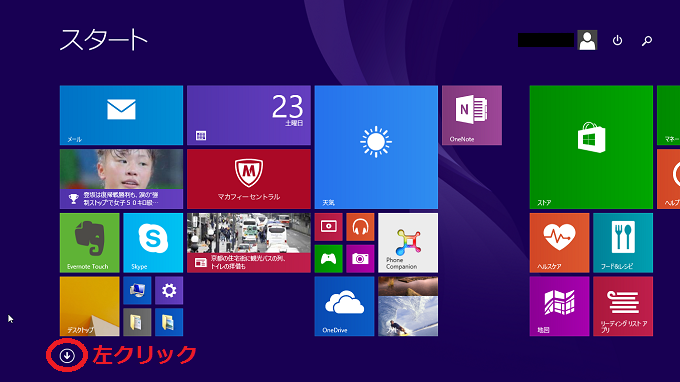Open the Maps tile
Image resolution: width=680 pixels, height=382 pixels.
559,307
